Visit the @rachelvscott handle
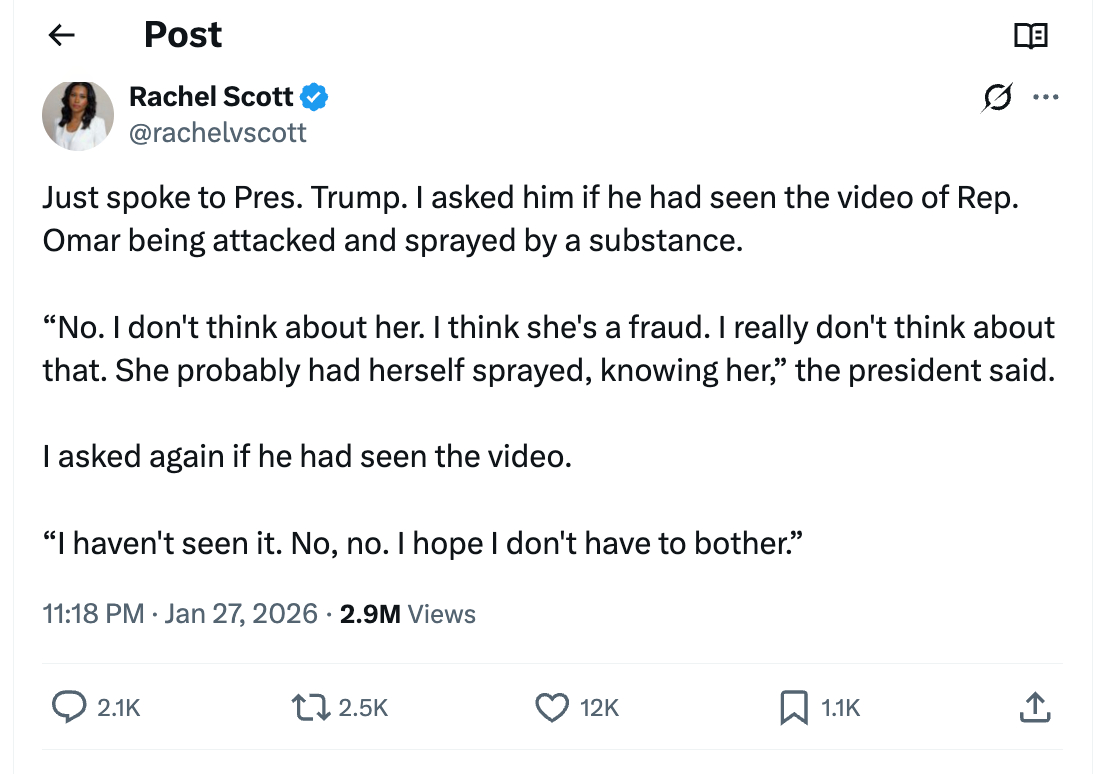 click(x=217, y=132)
